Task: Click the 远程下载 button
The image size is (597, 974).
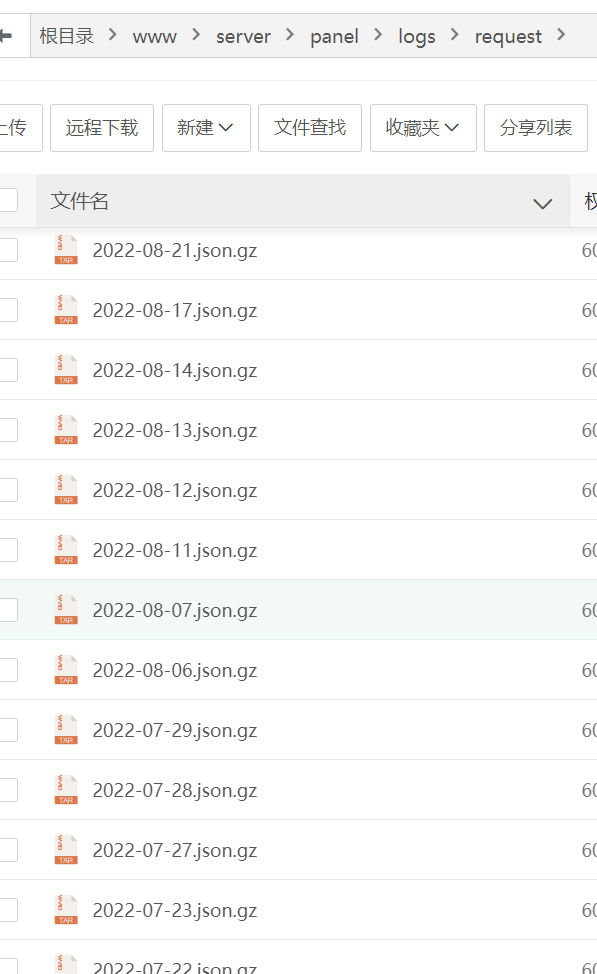Action: coord(102,128)
